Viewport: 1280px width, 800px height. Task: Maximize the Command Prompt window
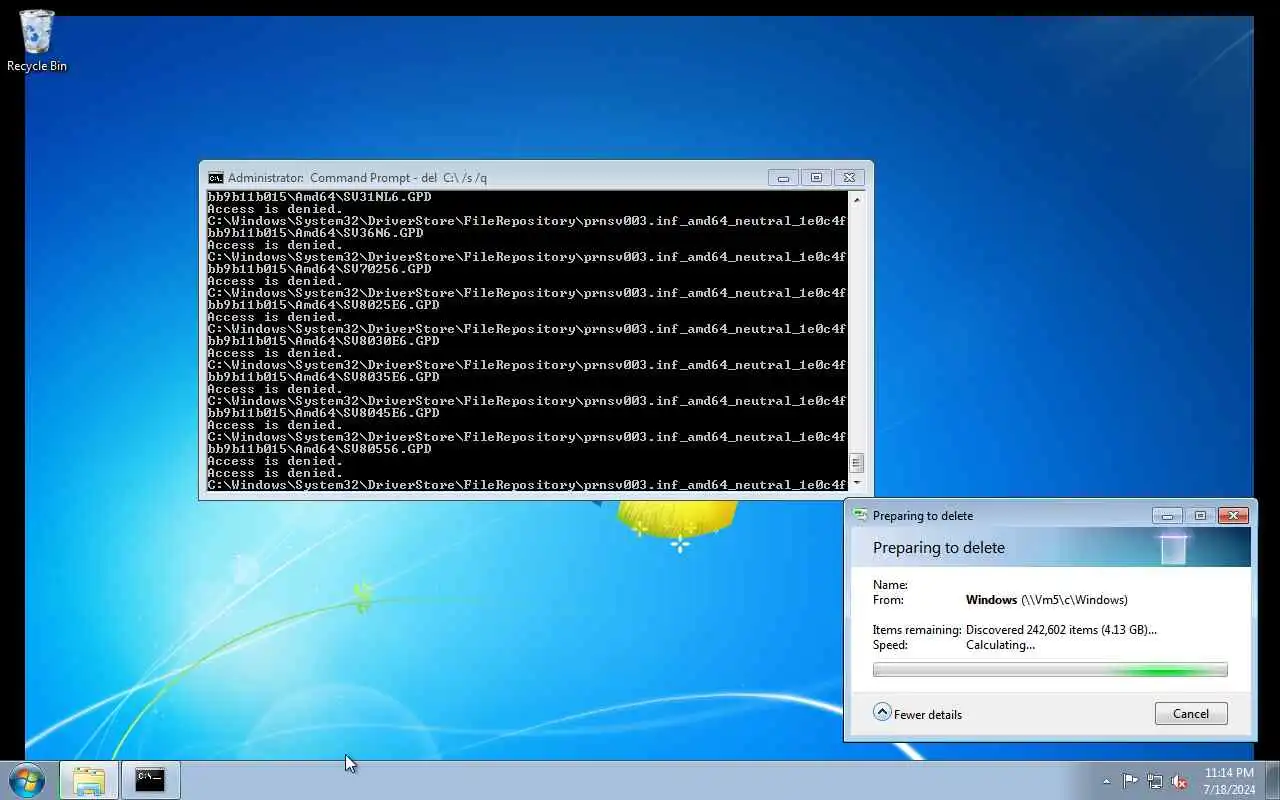[x=816, y=178]
